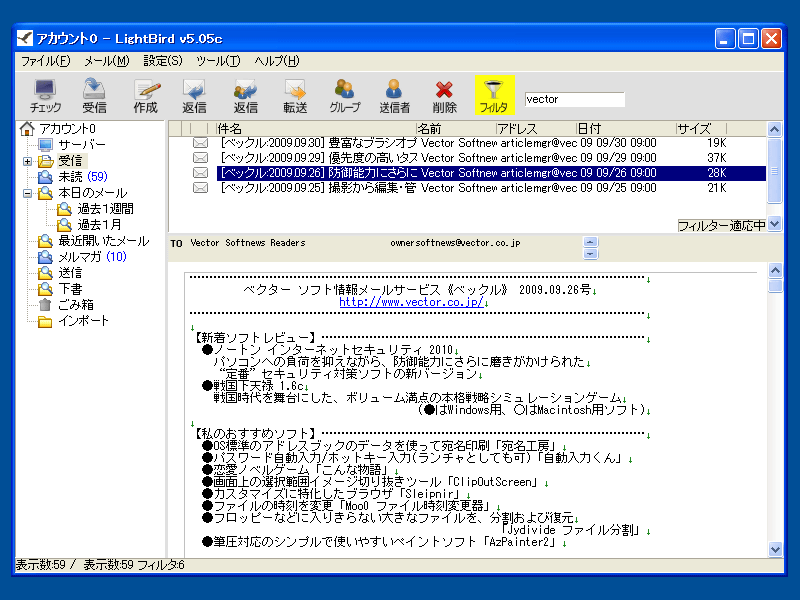Open the ファイル(F) menu
This screenshot has width=800, height=600.
45,61
